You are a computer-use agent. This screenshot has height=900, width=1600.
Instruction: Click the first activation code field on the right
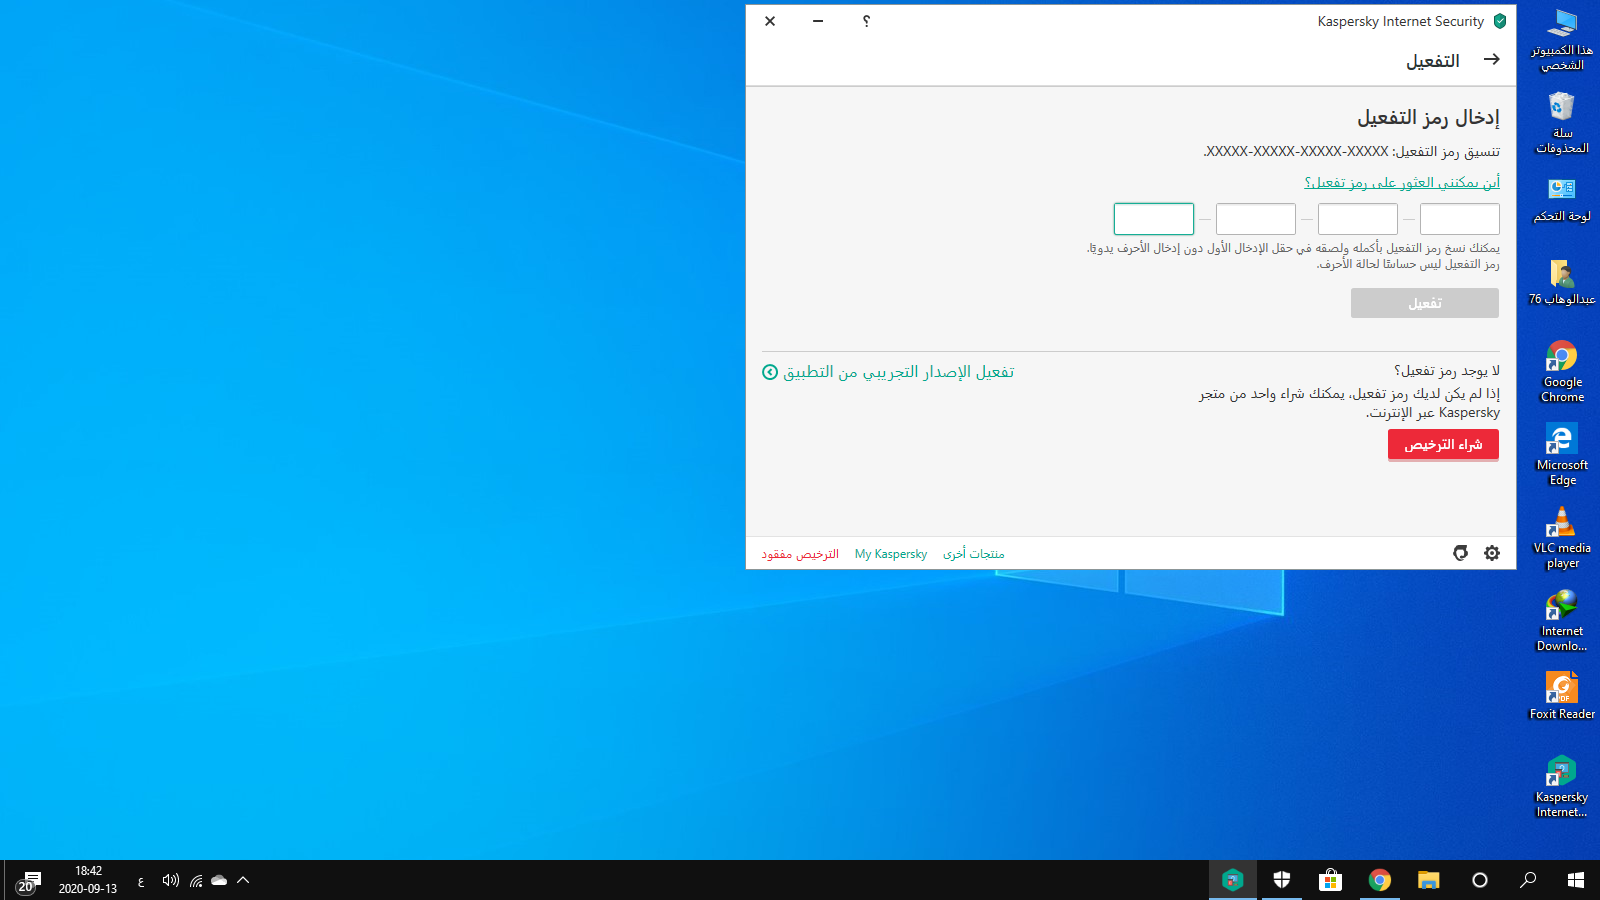point(1460,219)
